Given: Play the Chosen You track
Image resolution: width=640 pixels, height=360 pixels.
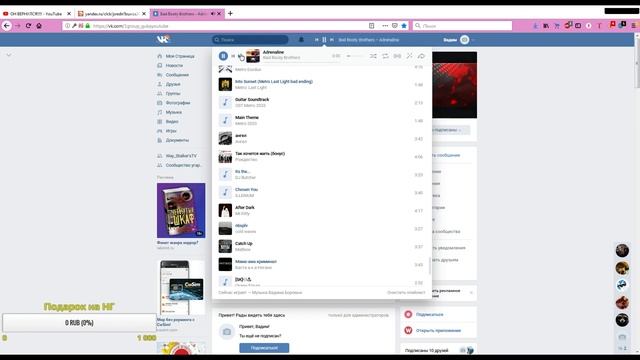Looking at the screenshot, I should (322, 193).
